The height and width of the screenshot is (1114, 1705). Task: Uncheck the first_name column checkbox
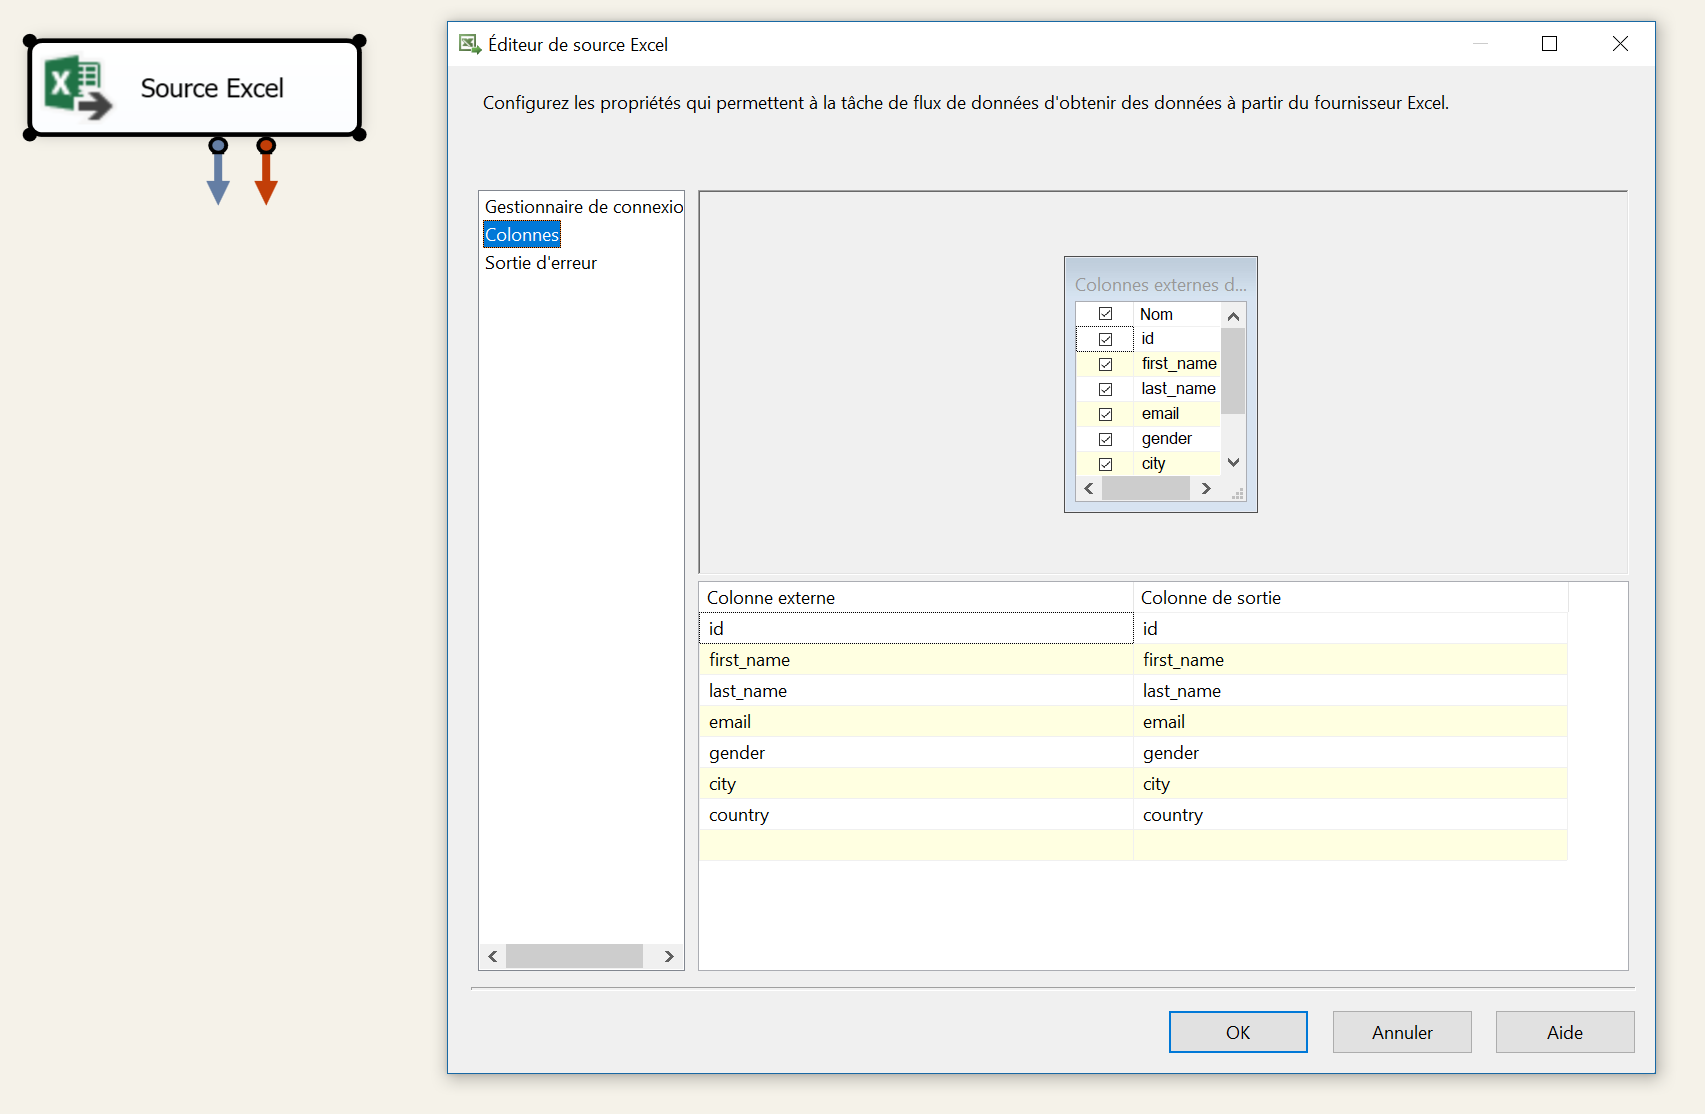[1105, 364]
